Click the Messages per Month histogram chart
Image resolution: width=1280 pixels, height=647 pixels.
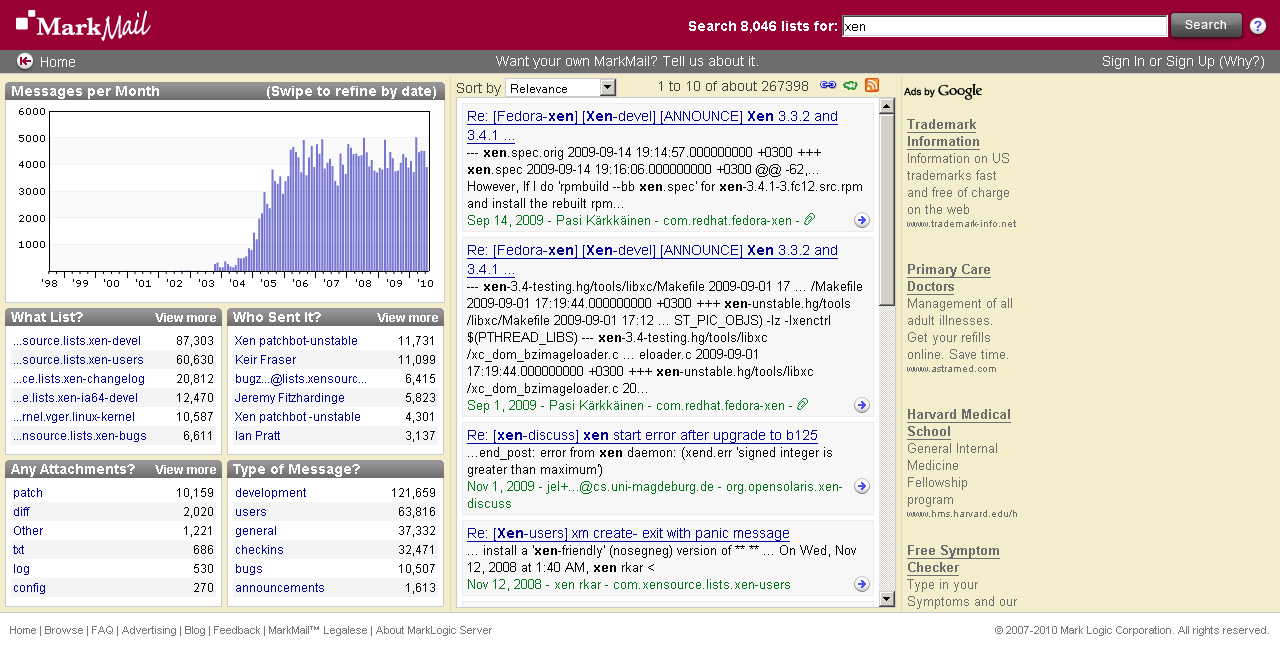pyautogui.click(x=238, y=191)
